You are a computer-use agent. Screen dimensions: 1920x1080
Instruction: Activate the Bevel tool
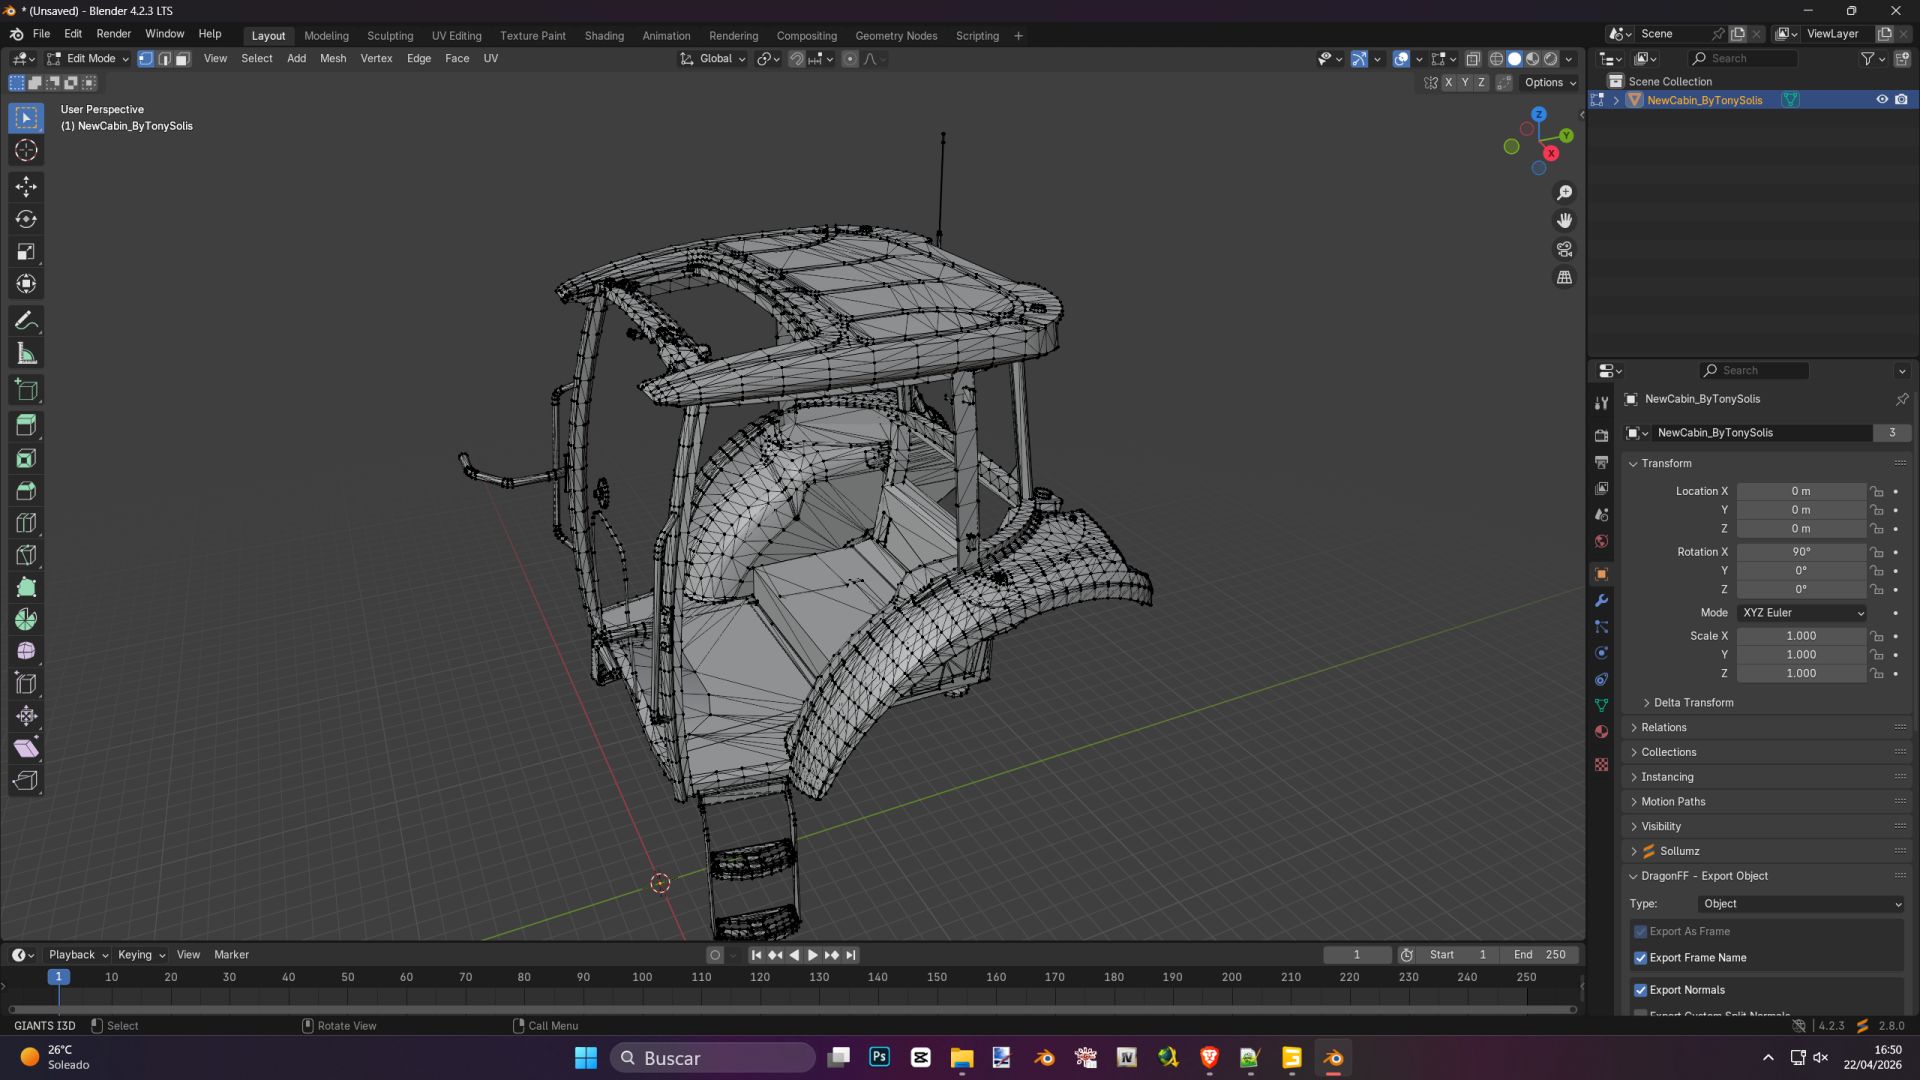(x=26, y=491)
